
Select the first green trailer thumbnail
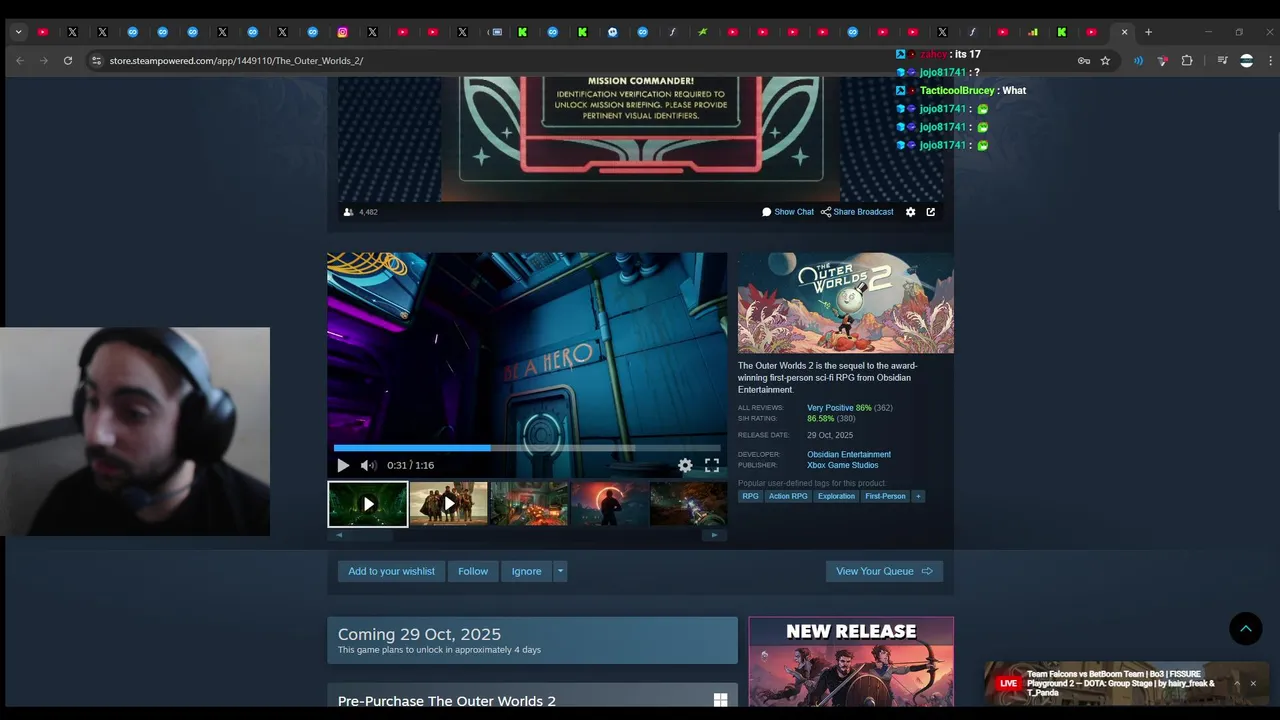[x=368, y=504]
